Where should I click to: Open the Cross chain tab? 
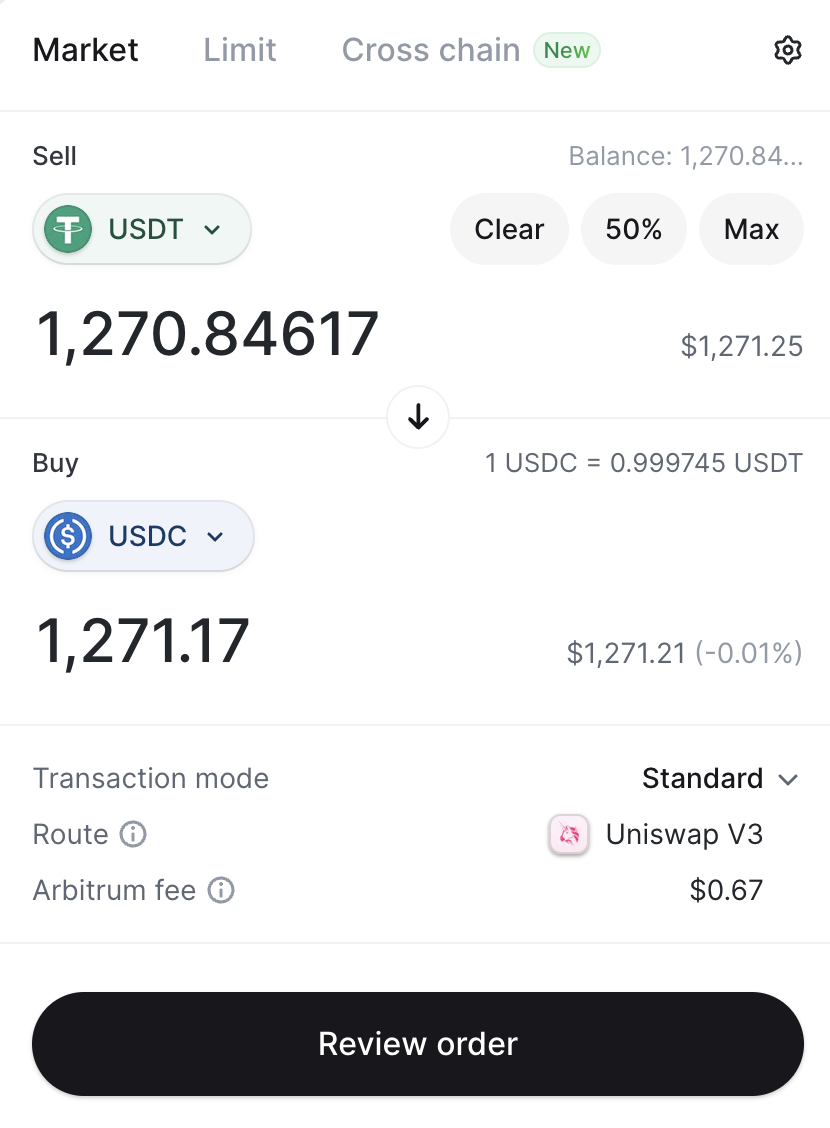click(x=431, y=50)
